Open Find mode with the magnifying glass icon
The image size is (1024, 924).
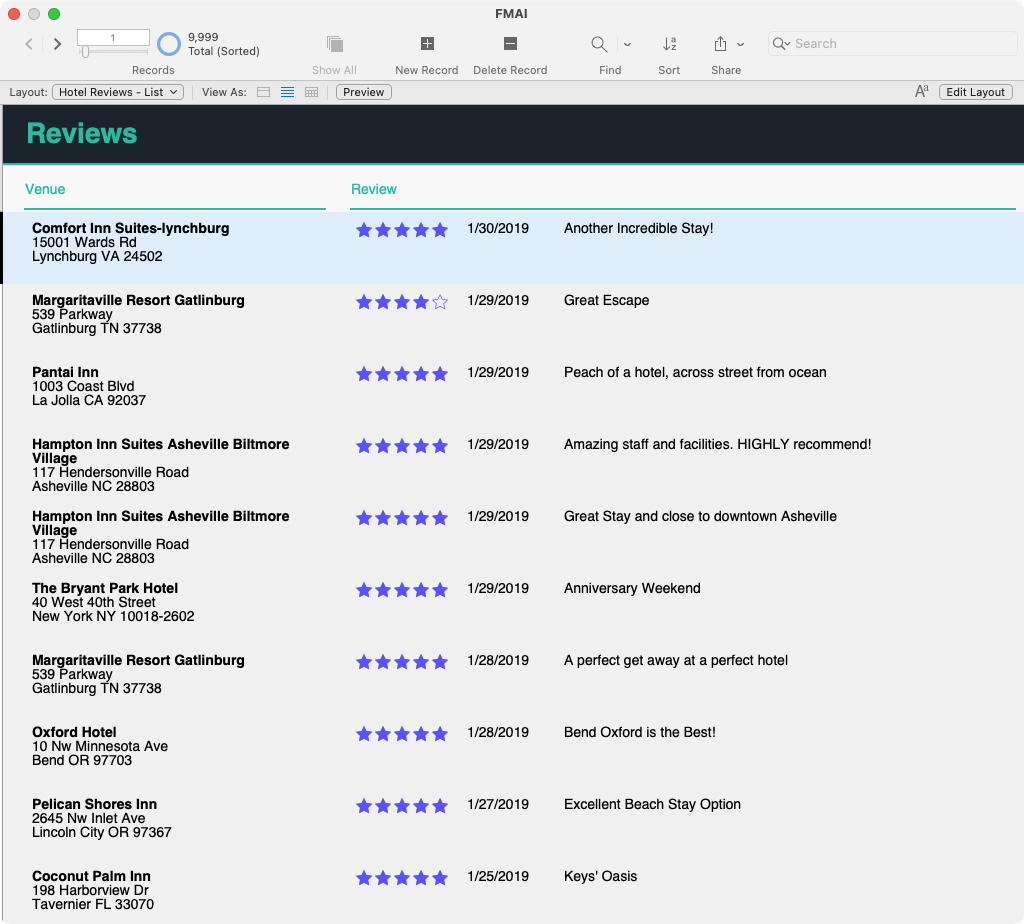[x=599, y=43]
